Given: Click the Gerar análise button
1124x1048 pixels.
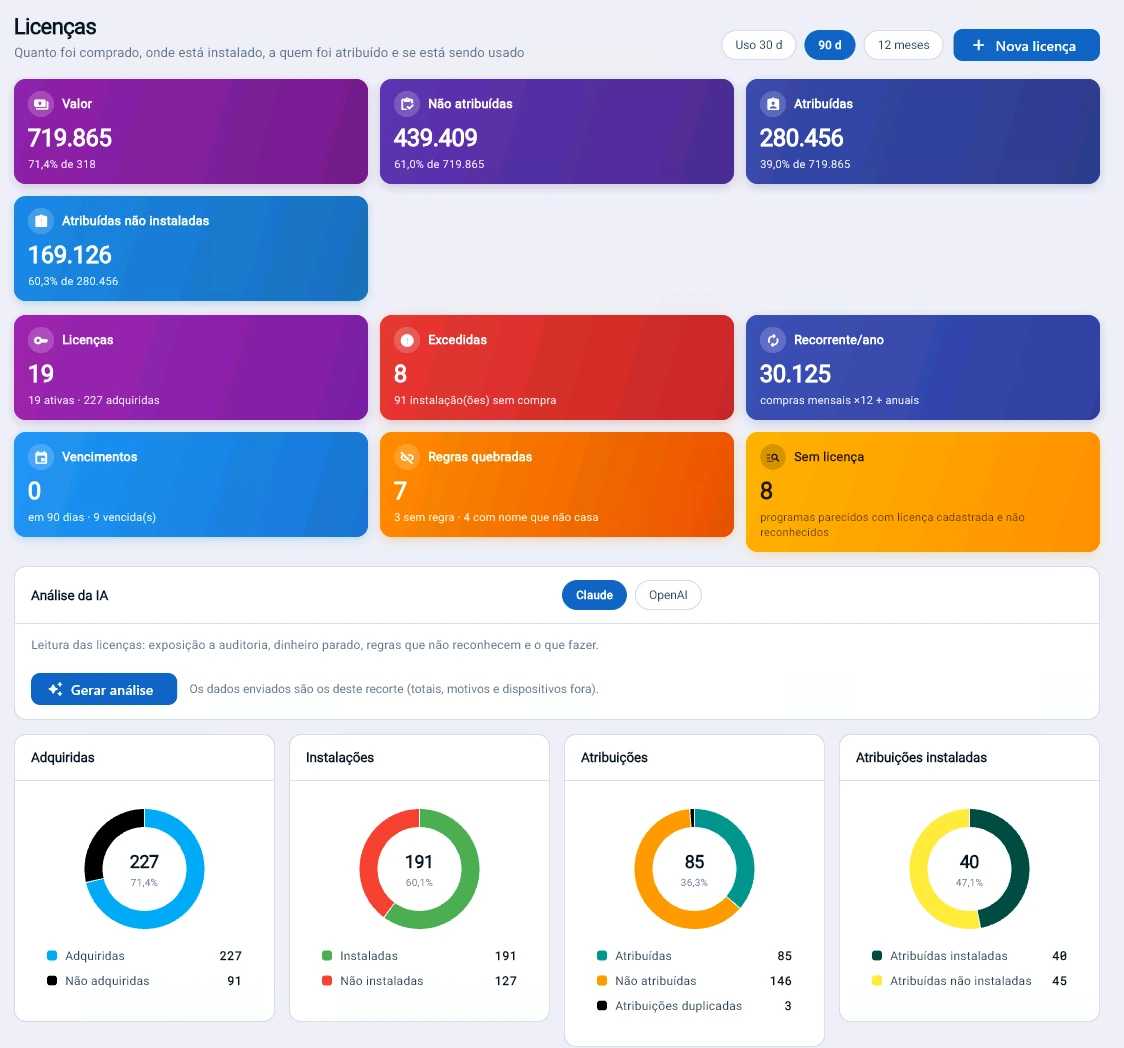Looking at the screenshot, I should pos(104,689).
